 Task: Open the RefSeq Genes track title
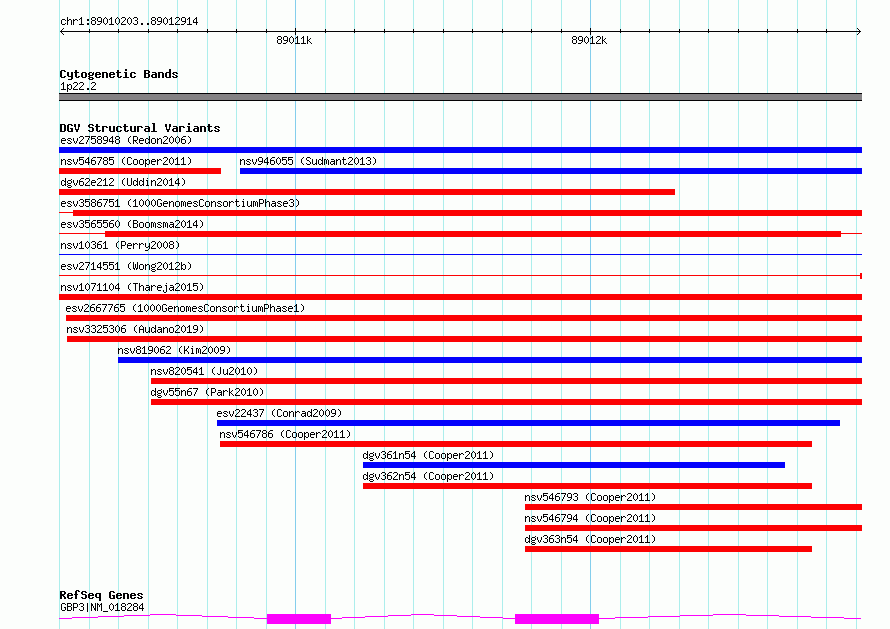pos(102,595)
